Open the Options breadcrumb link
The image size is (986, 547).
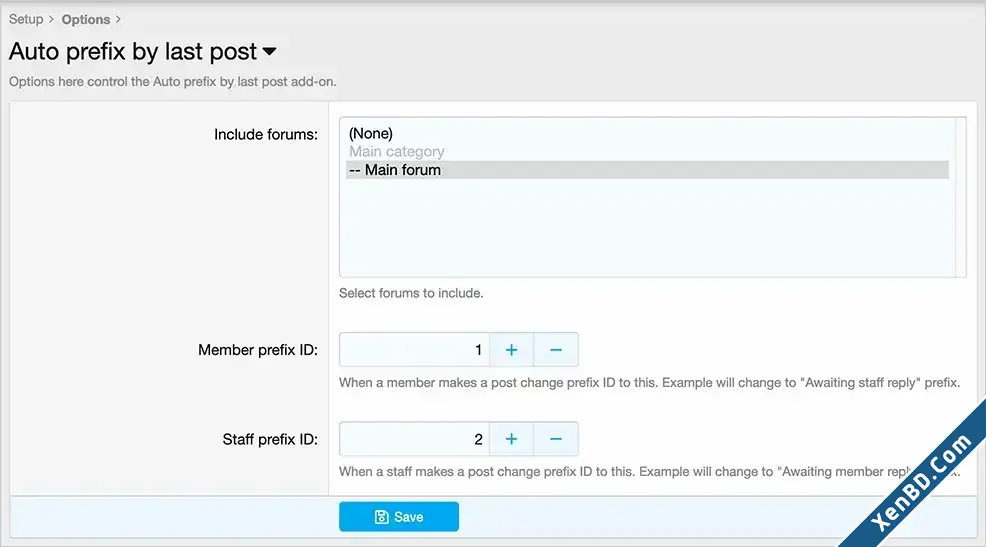pos(86,19)
